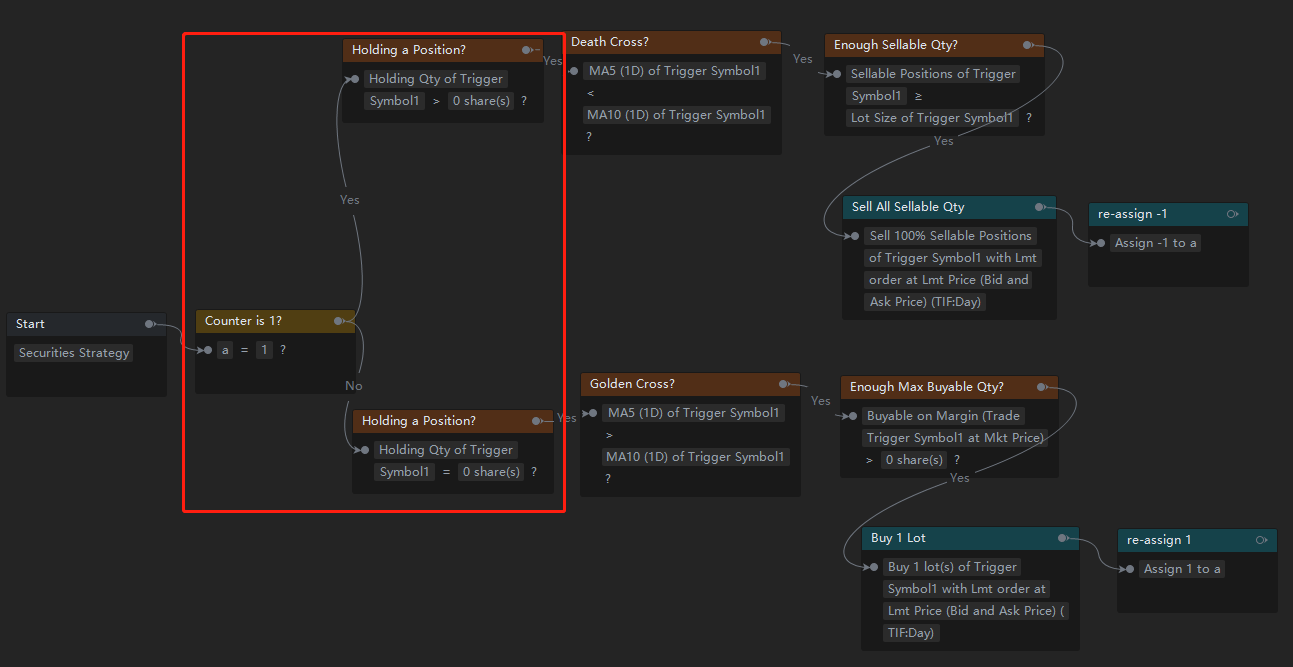Click the 'Trigger Symbol1 at Mkt Price)' chip
The width and height of the screenshot is (1293, 667).
coord(955,438)
